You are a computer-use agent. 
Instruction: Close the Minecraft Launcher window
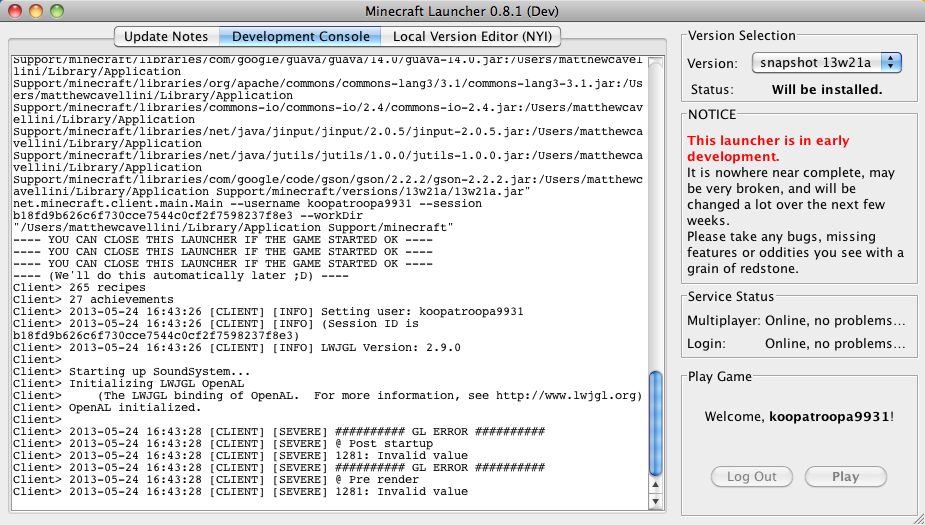coord(15,11)
